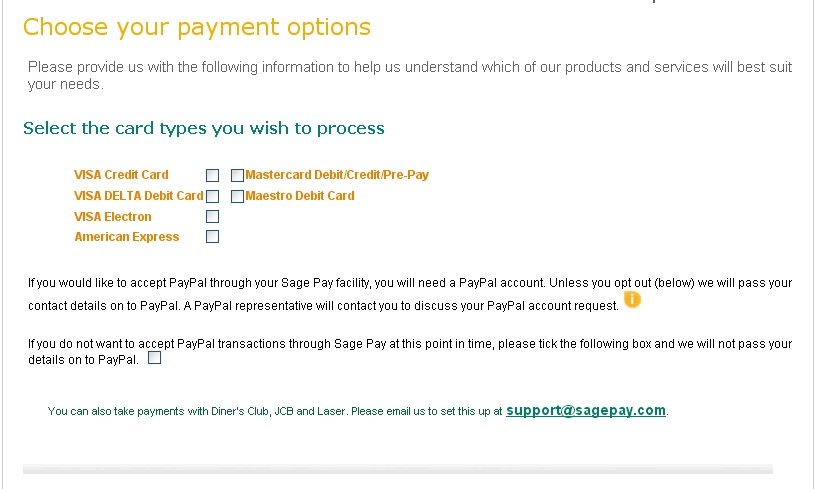This screenshot has width=821, height=489.
Task: Tick the VISA Credit Card checkbox
Action: click(212, 175)
